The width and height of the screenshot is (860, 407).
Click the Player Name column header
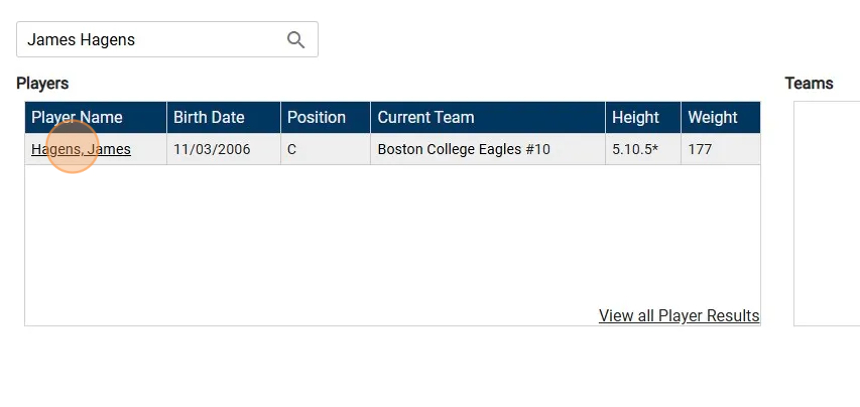[x=77, y=117]
